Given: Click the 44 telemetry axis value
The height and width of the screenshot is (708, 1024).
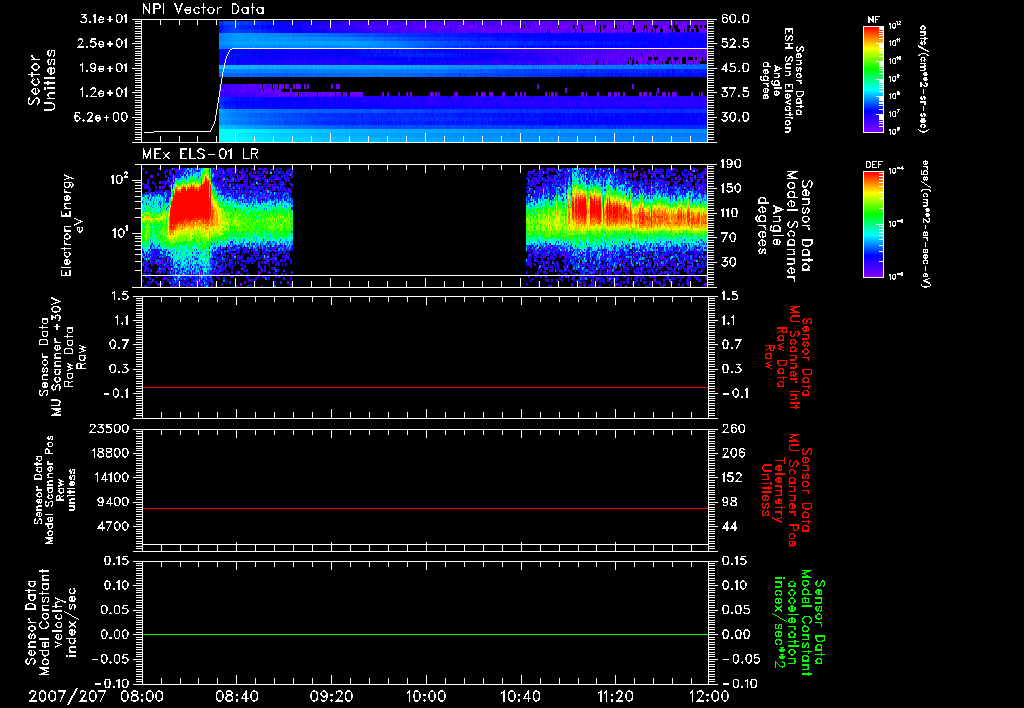Looking at the screenshot, I should pos(729,526).
